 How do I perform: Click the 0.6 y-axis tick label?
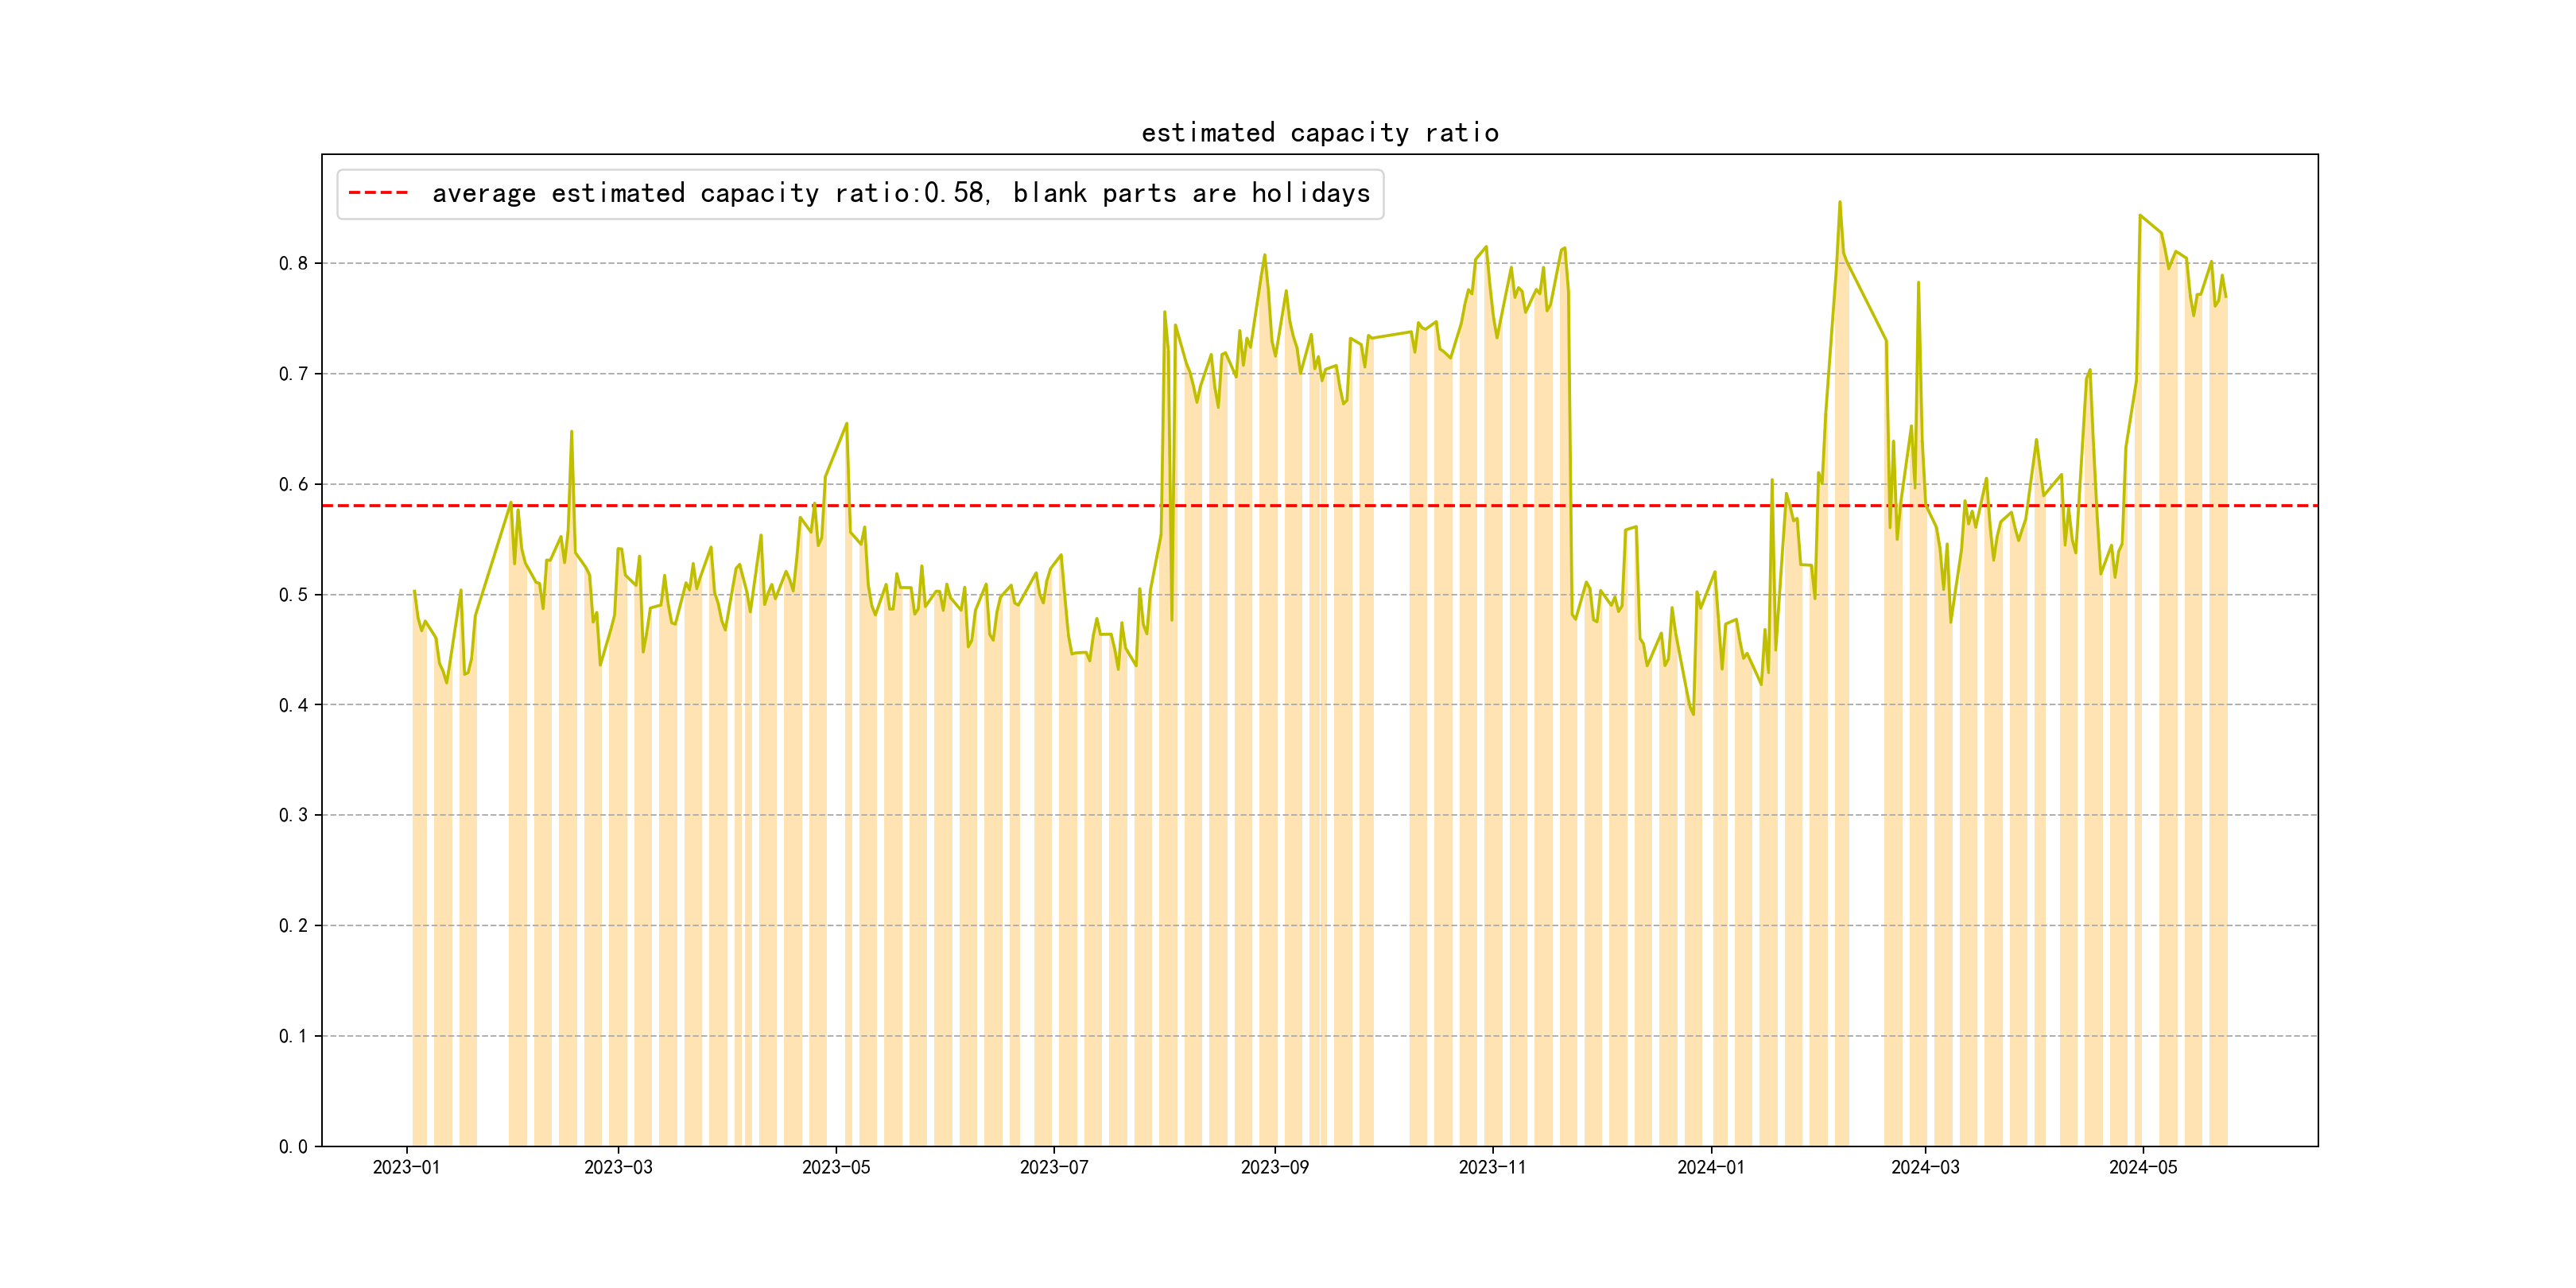pyautogui.click(x=293, y=485)
